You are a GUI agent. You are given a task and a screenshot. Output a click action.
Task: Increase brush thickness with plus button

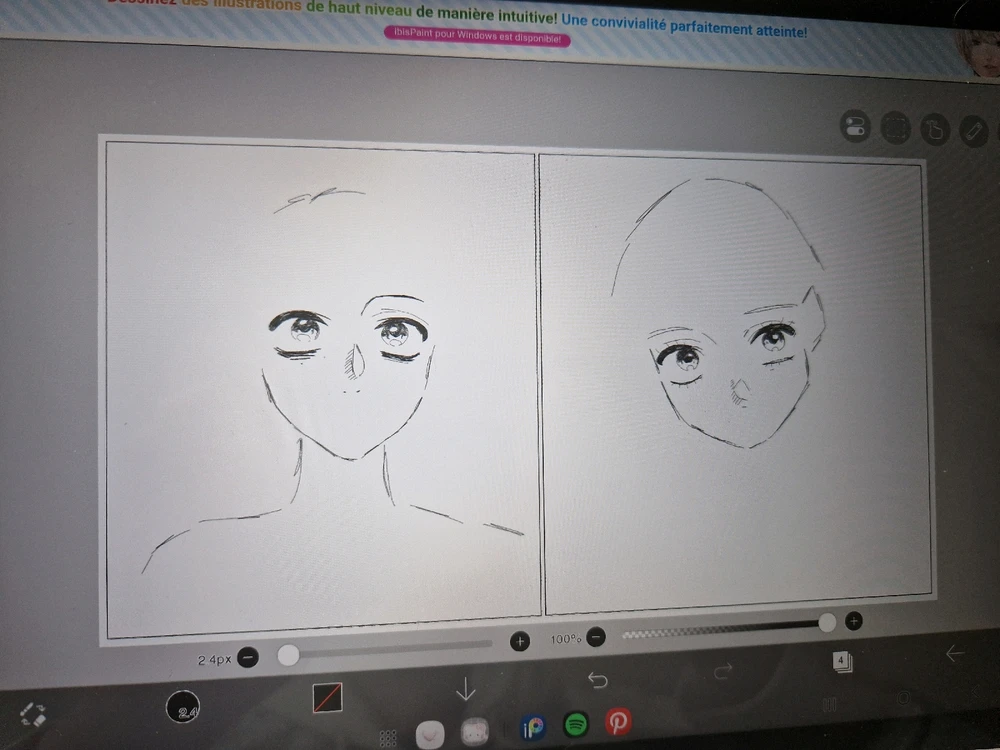(520, 642)
